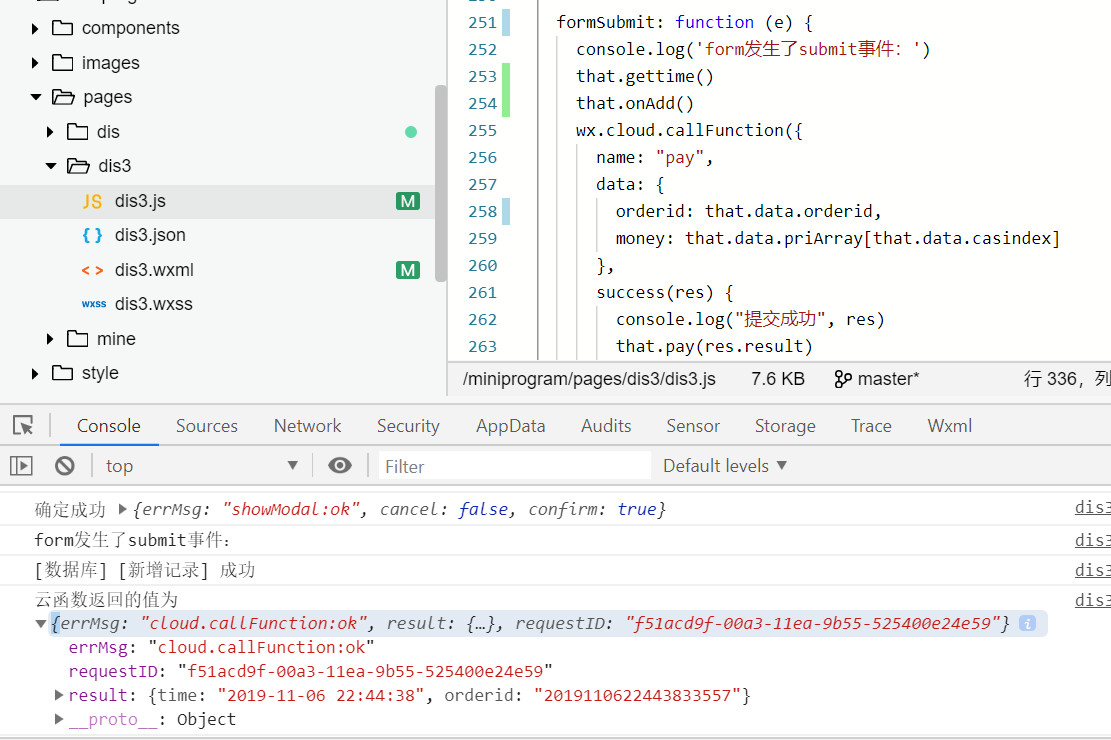
Task: Toggle the live expression eye icon
Action: coord(339,465)
